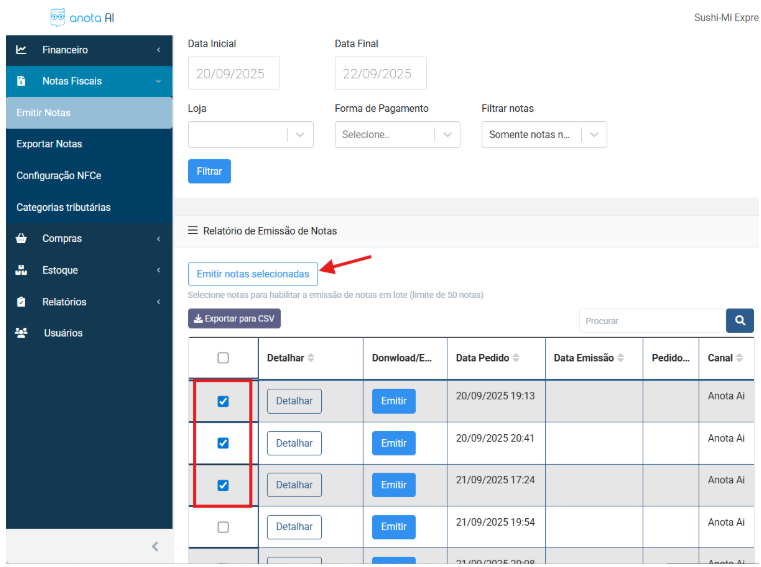Image resolution: width=761 pixels, height=567 pixels.
Task: Open Exportar Notas in sidebar
Action: coord(49,144)
